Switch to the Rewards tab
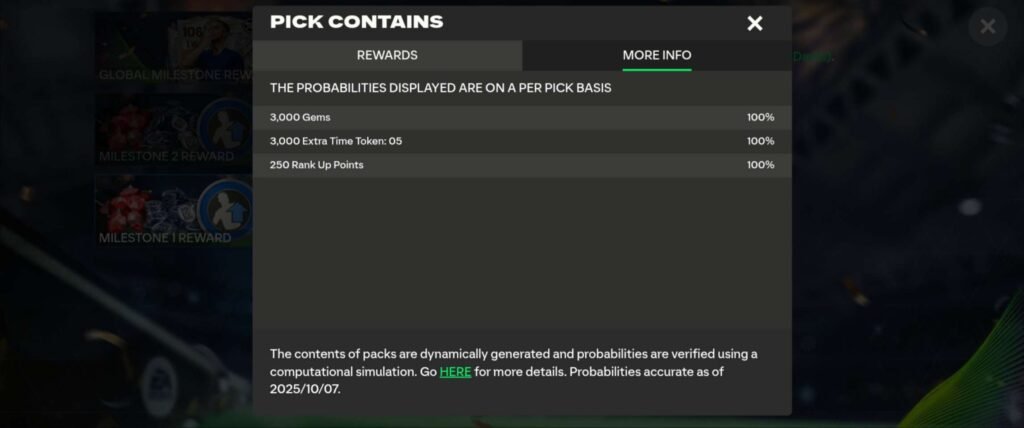This screenshot has height=428, width=1024. pos(387,55)
